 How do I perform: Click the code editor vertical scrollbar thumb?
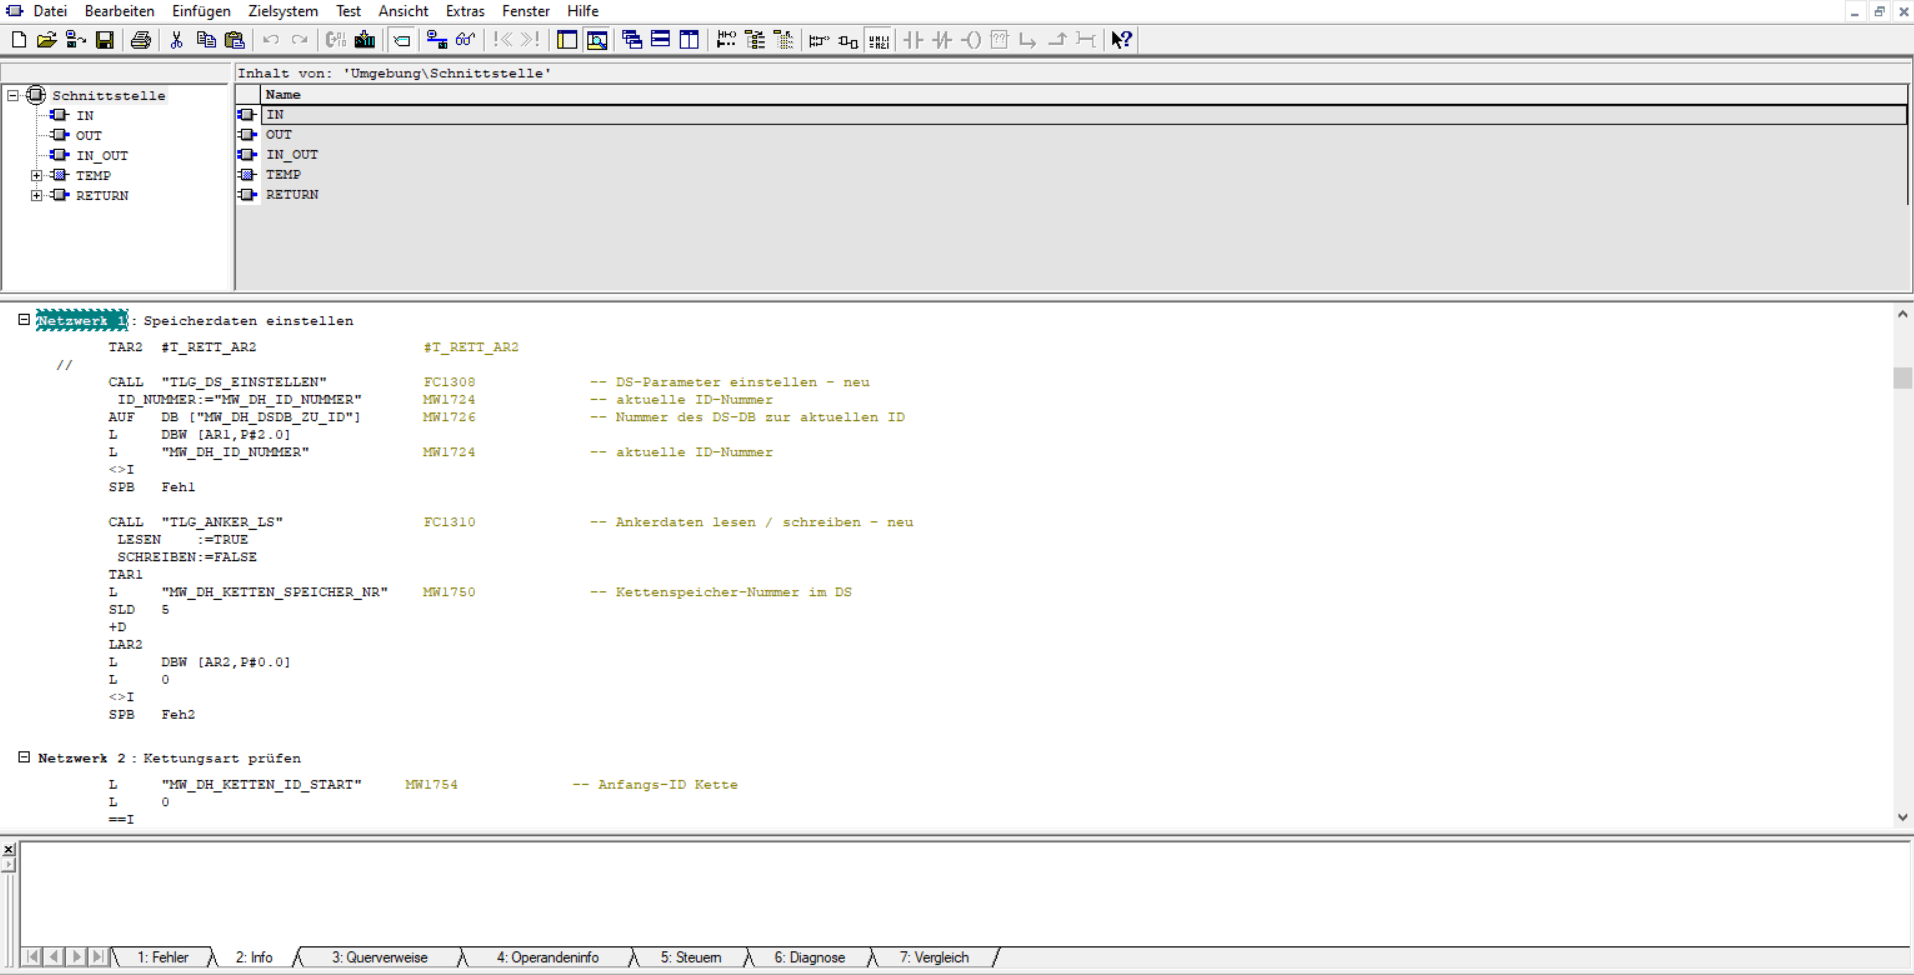[1902, 378]
